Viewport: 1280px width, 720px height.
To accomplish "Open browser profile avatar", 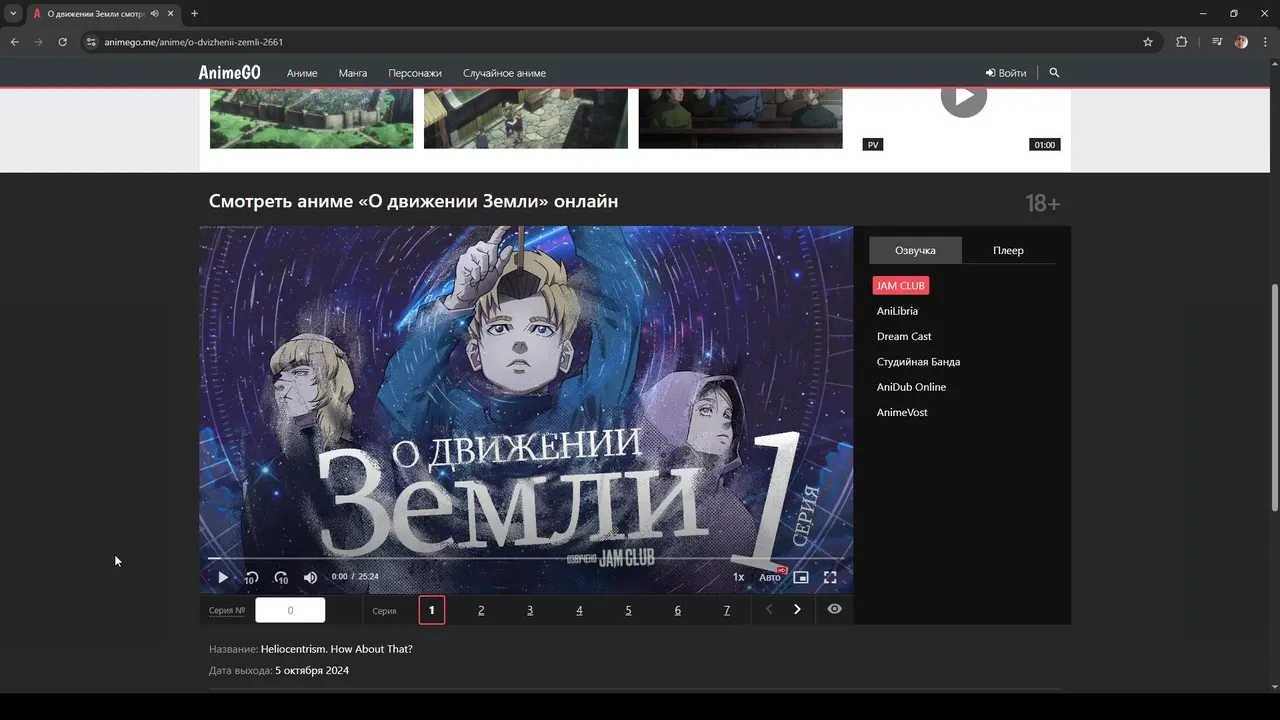I will coord(1241,42).
